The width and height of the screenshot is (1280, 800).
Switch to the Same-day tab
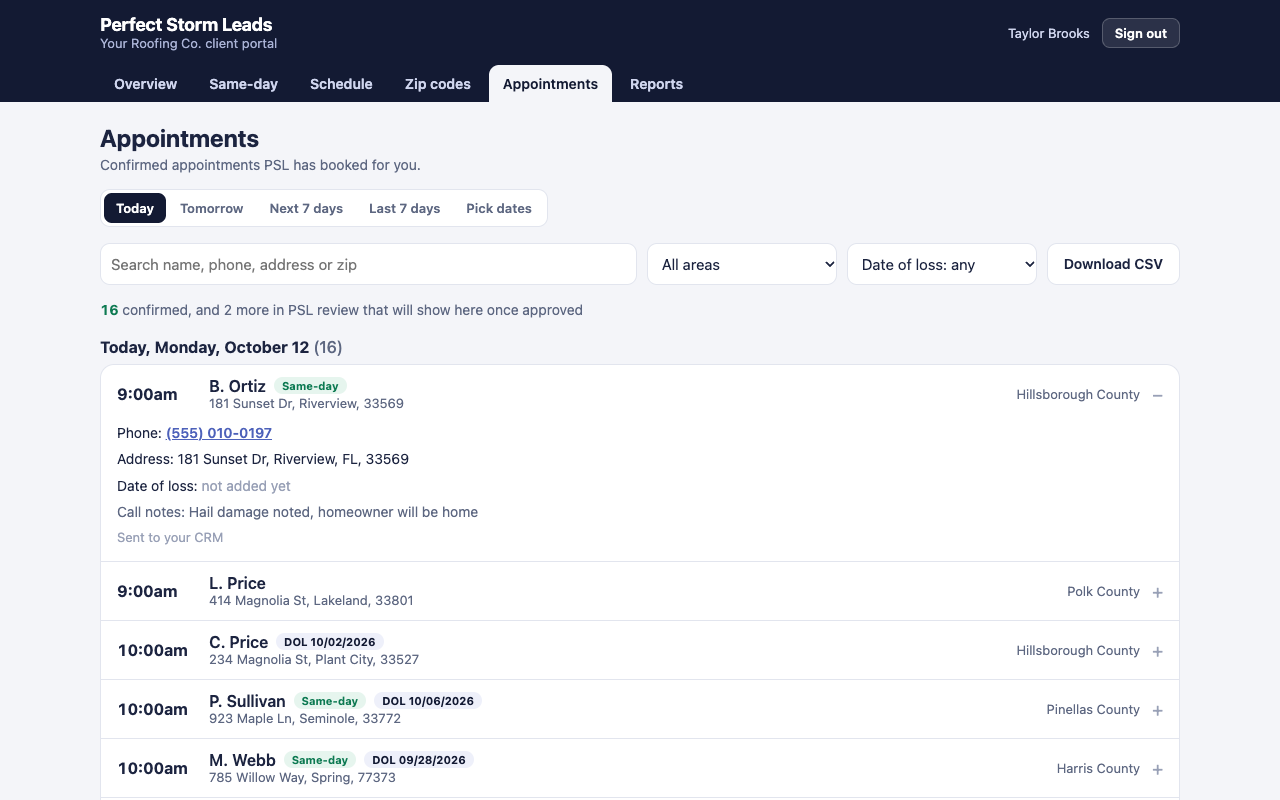pyautogui.click(x=243, y=84)
